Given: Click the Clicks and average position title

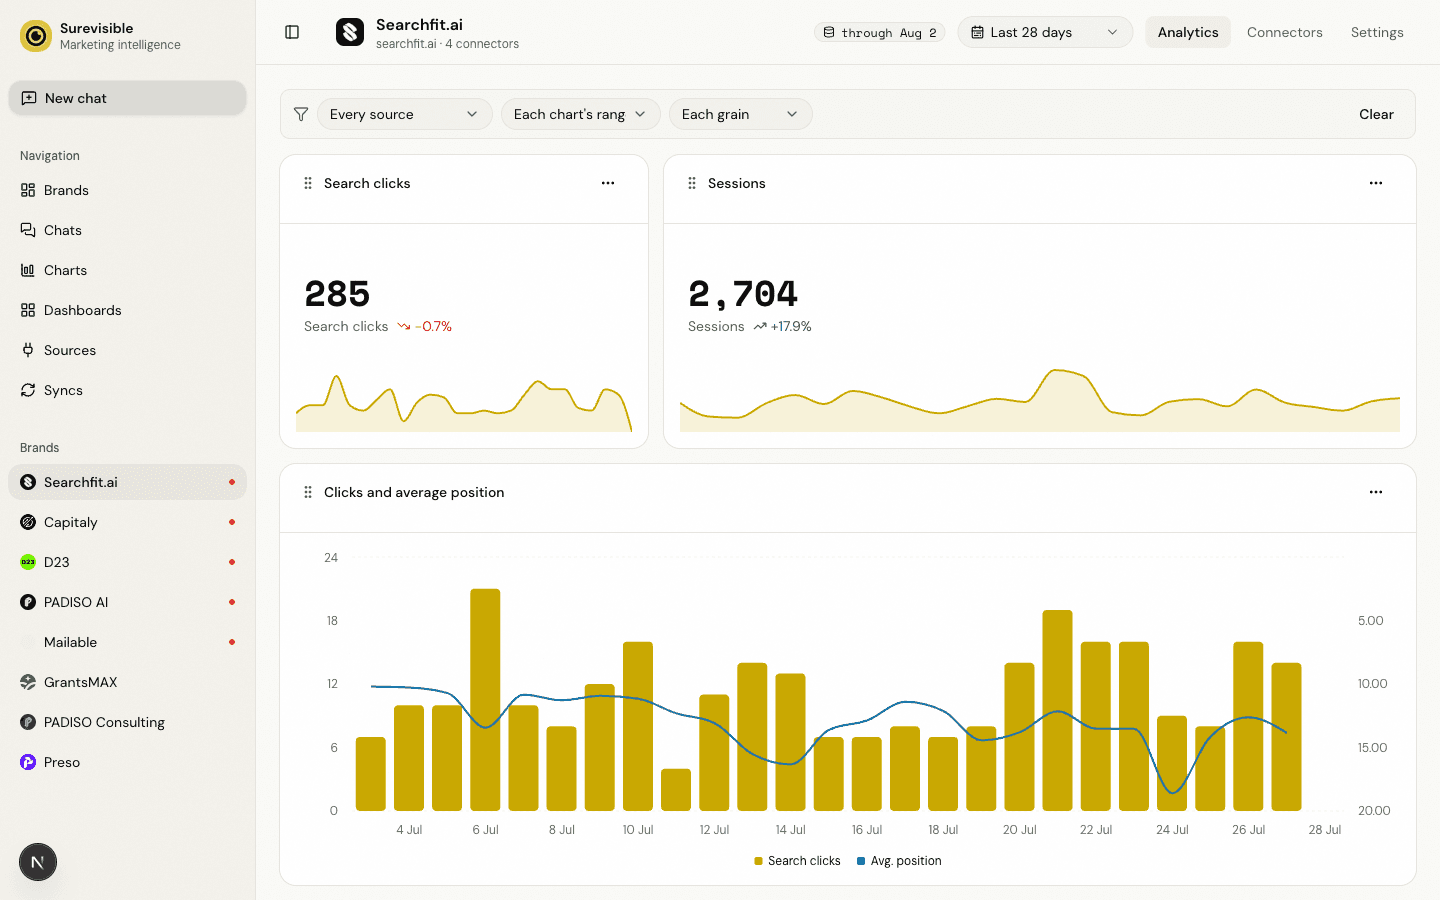Looking at the screenshot, I should [x=414, y=492].
